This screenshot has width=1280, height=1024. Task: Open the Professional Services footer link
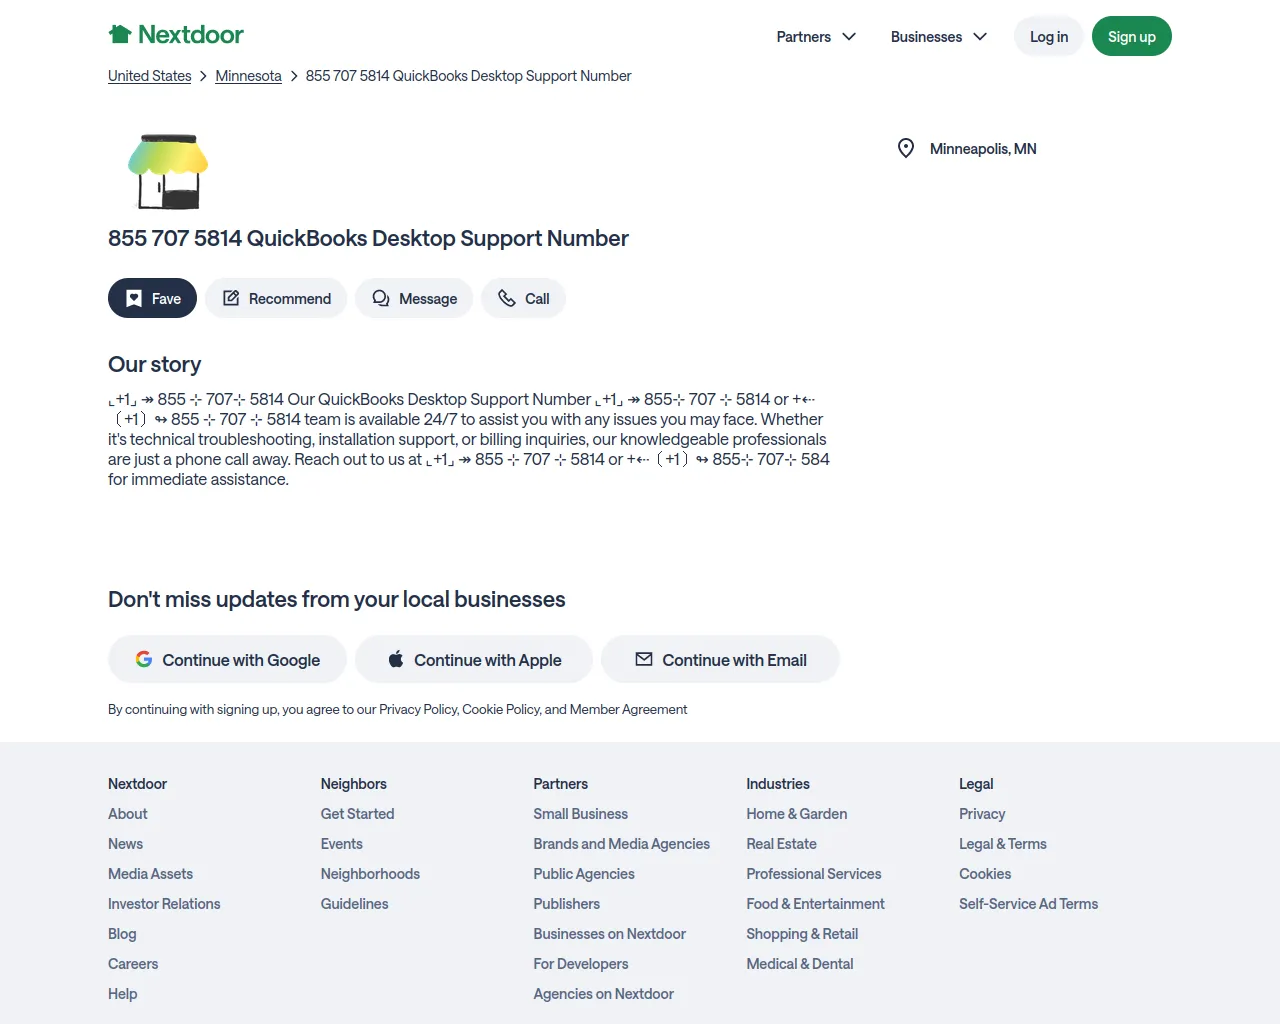pyautogui.click(x=814, y=874)
